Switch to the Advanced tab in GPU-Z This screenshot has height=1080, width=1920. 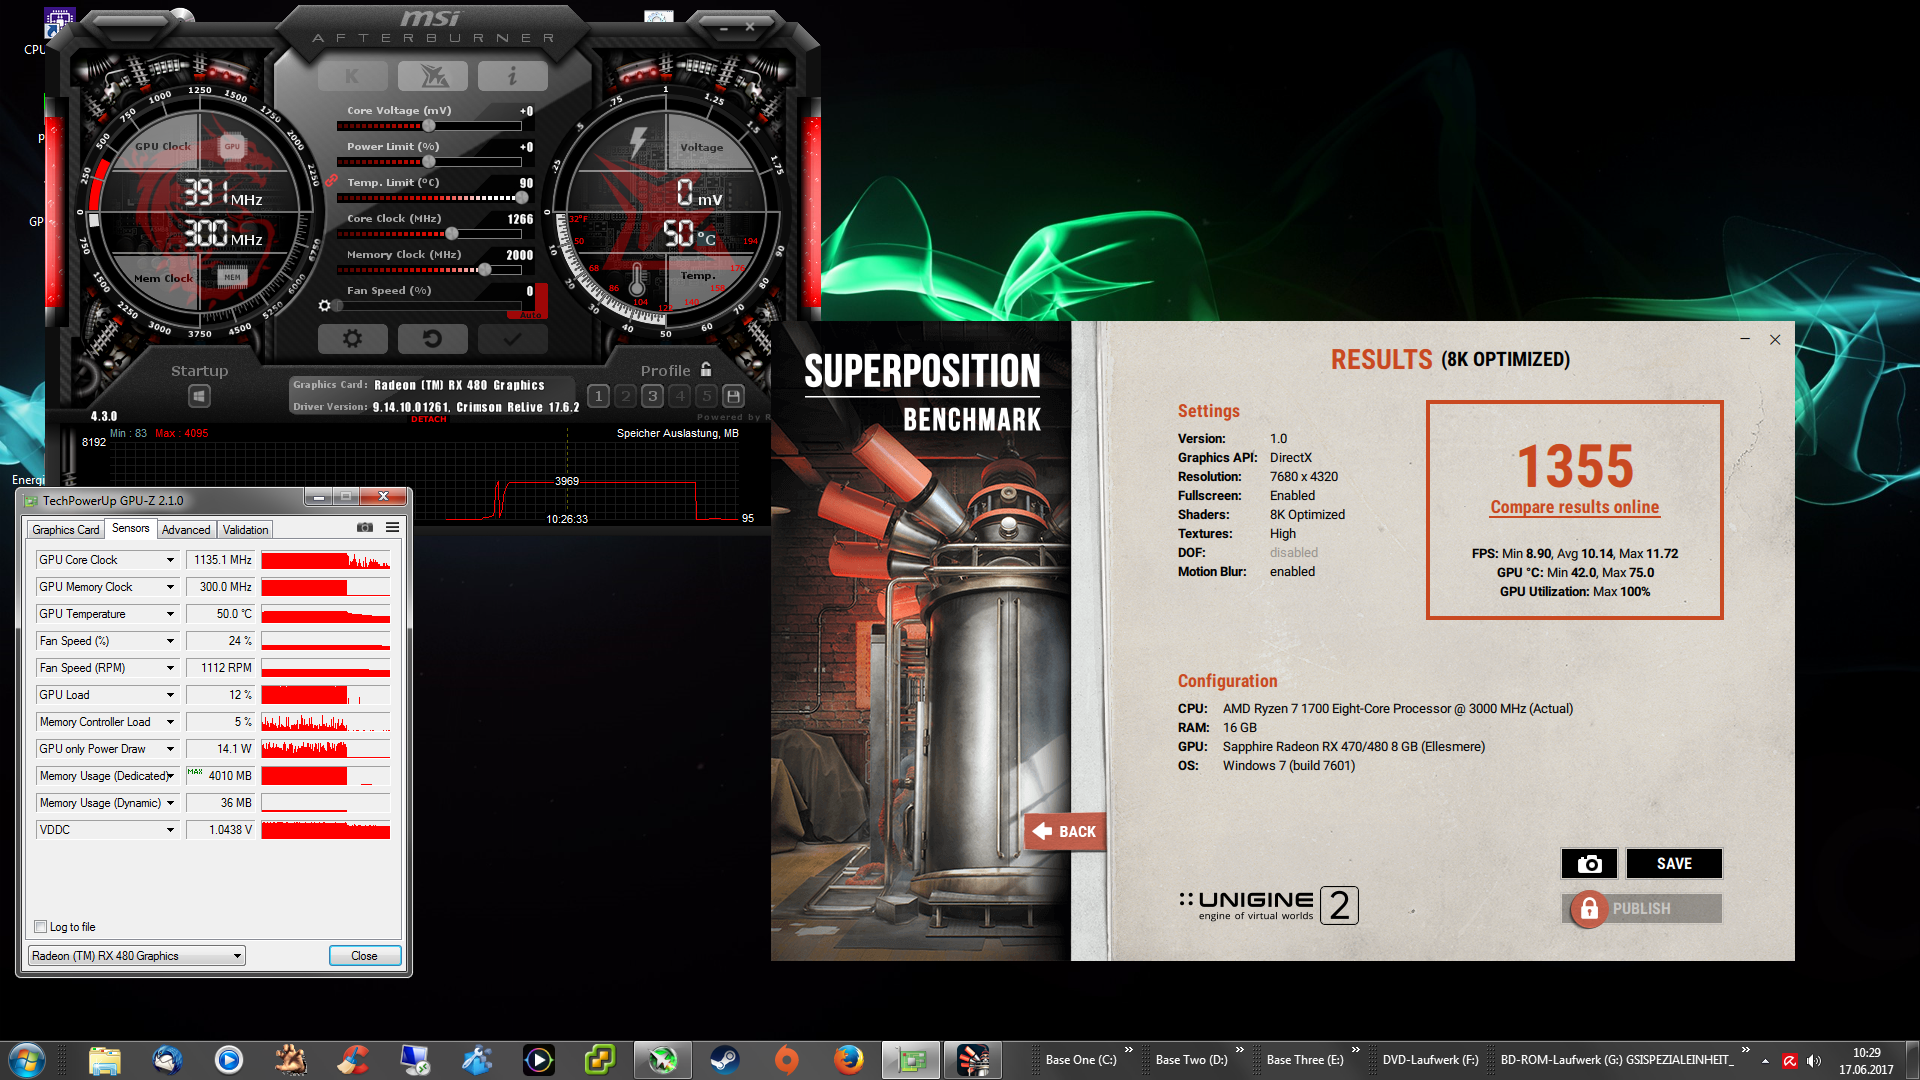pyautogui.click(x=186, y=530)
